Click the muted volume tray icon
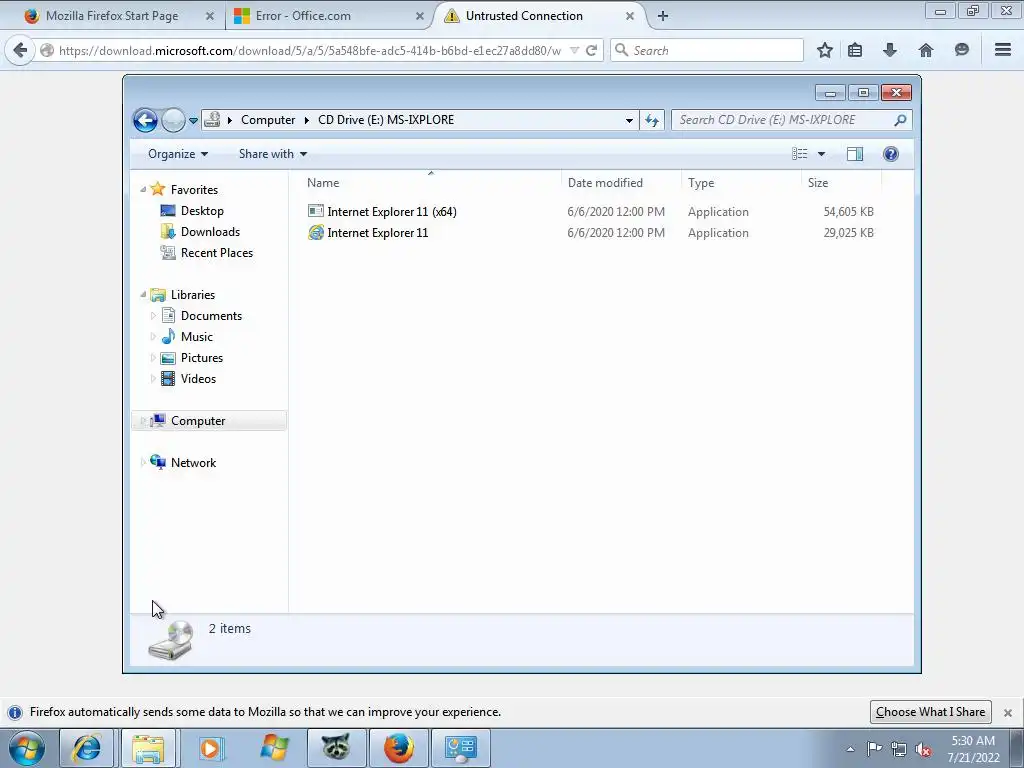This screenshot has height=768, width=1024. point(923,749)
